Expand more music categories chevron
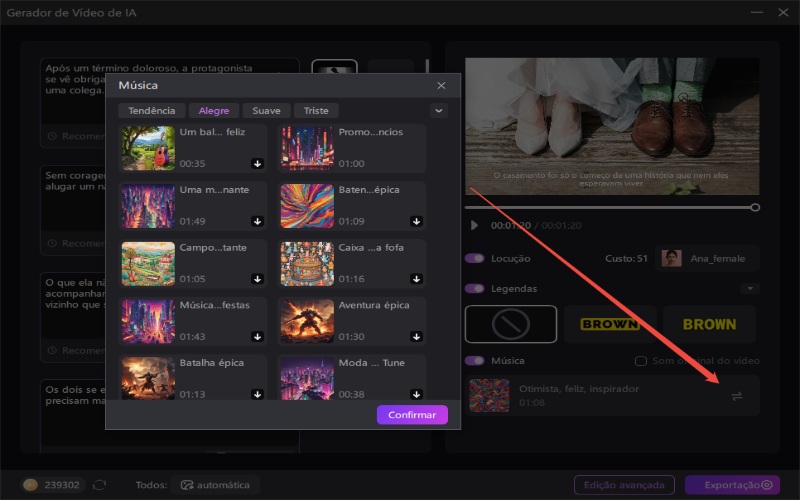Screen dimensions: 800x500 [x=439, y=111]
